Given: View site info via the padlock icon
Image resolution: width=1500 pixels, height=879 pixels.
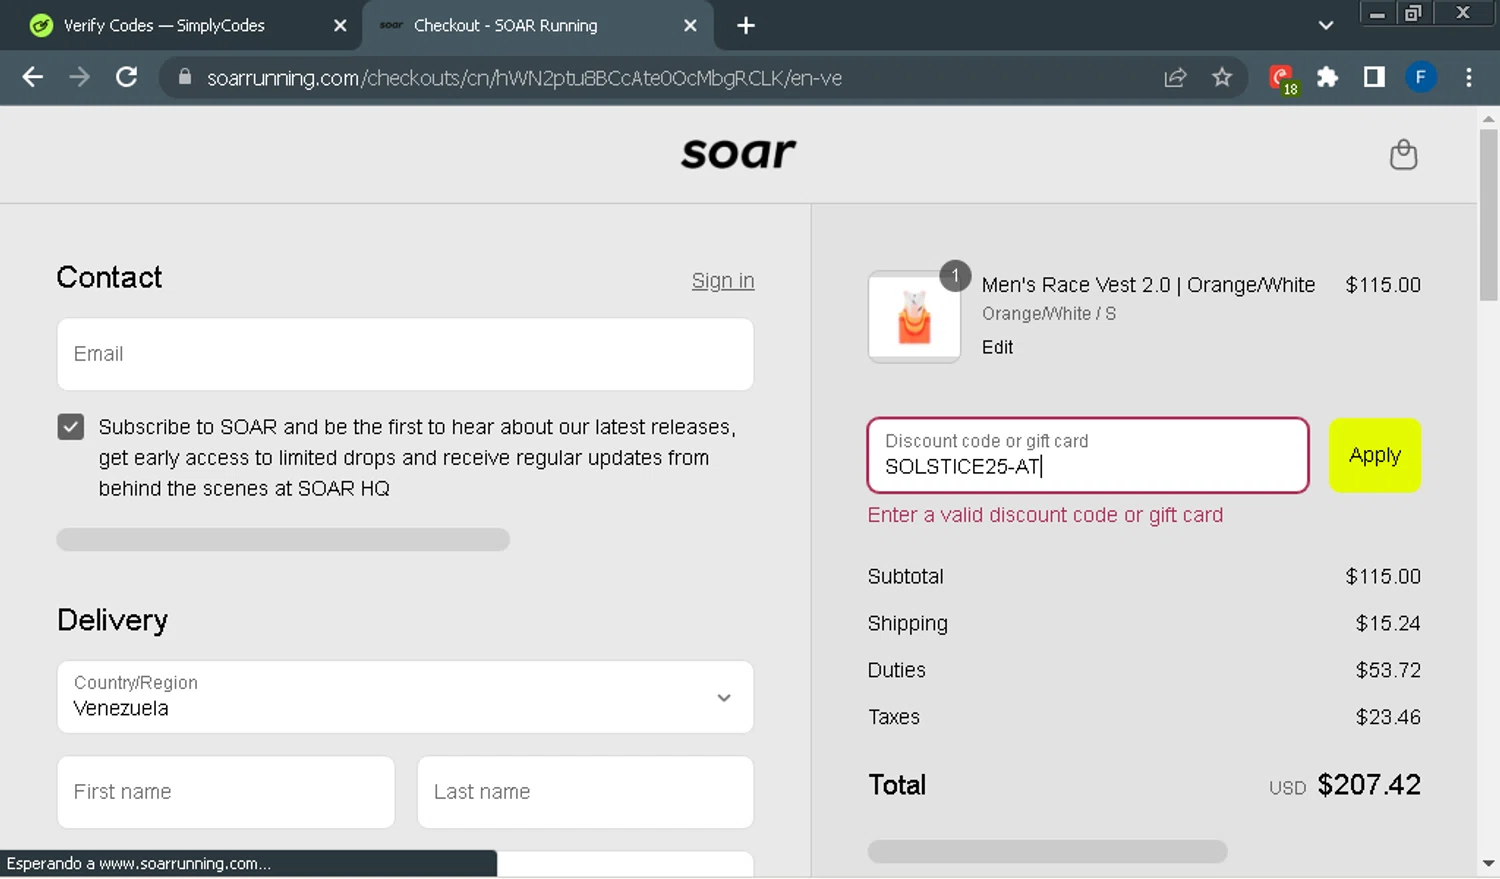Looking at the screenshot, I should coord(184,77).
